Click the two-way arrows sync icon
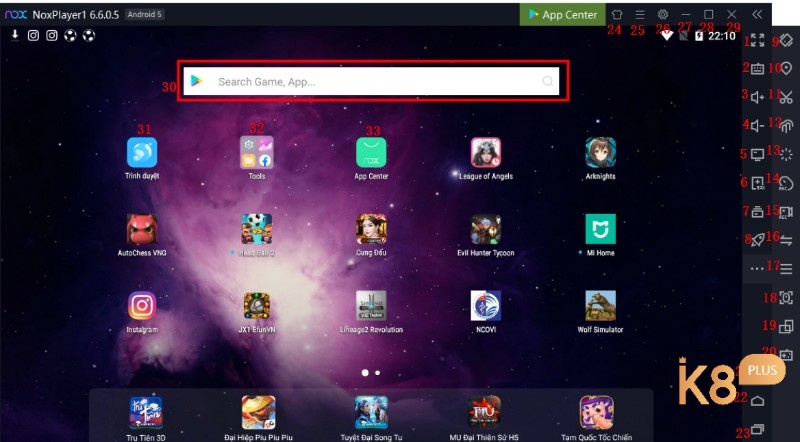 [786, 239]
